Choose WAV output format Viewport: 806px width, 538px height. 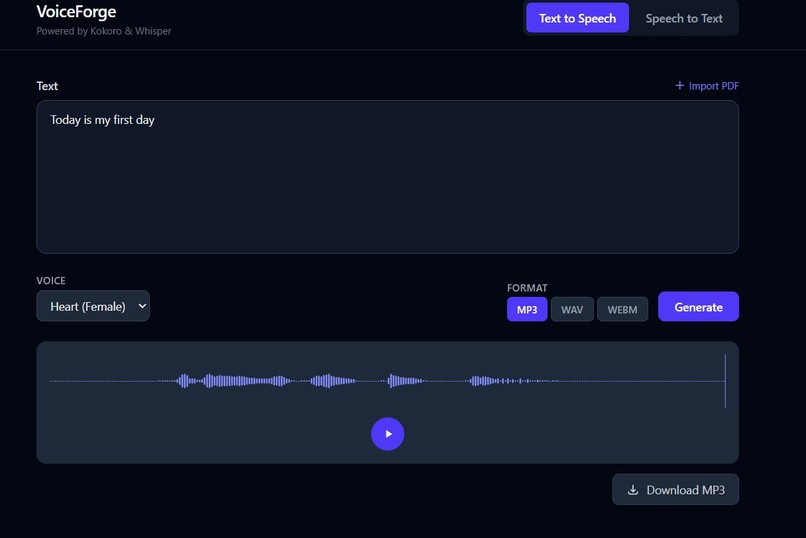coord(572,309)
